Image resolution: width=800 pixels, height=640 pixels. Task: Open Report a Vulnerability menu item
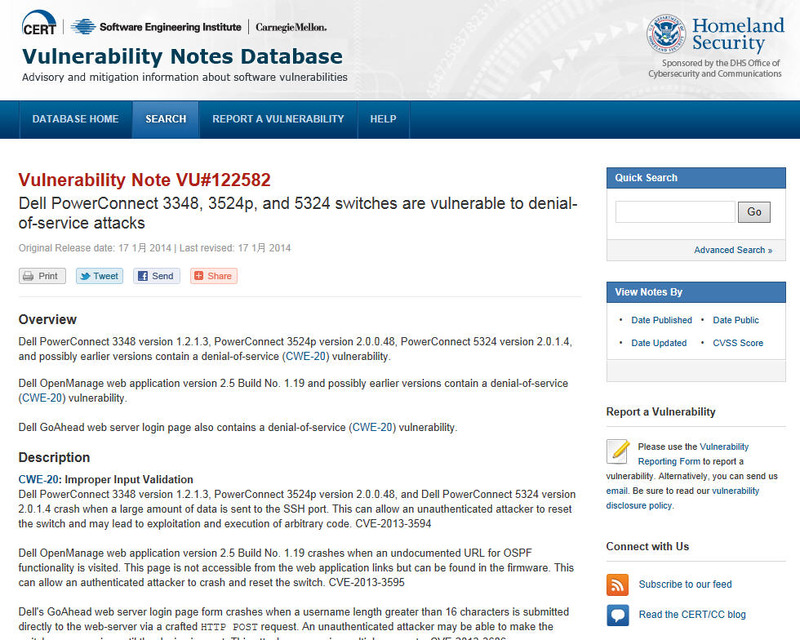pyautogui.click(x=278, y=119)
